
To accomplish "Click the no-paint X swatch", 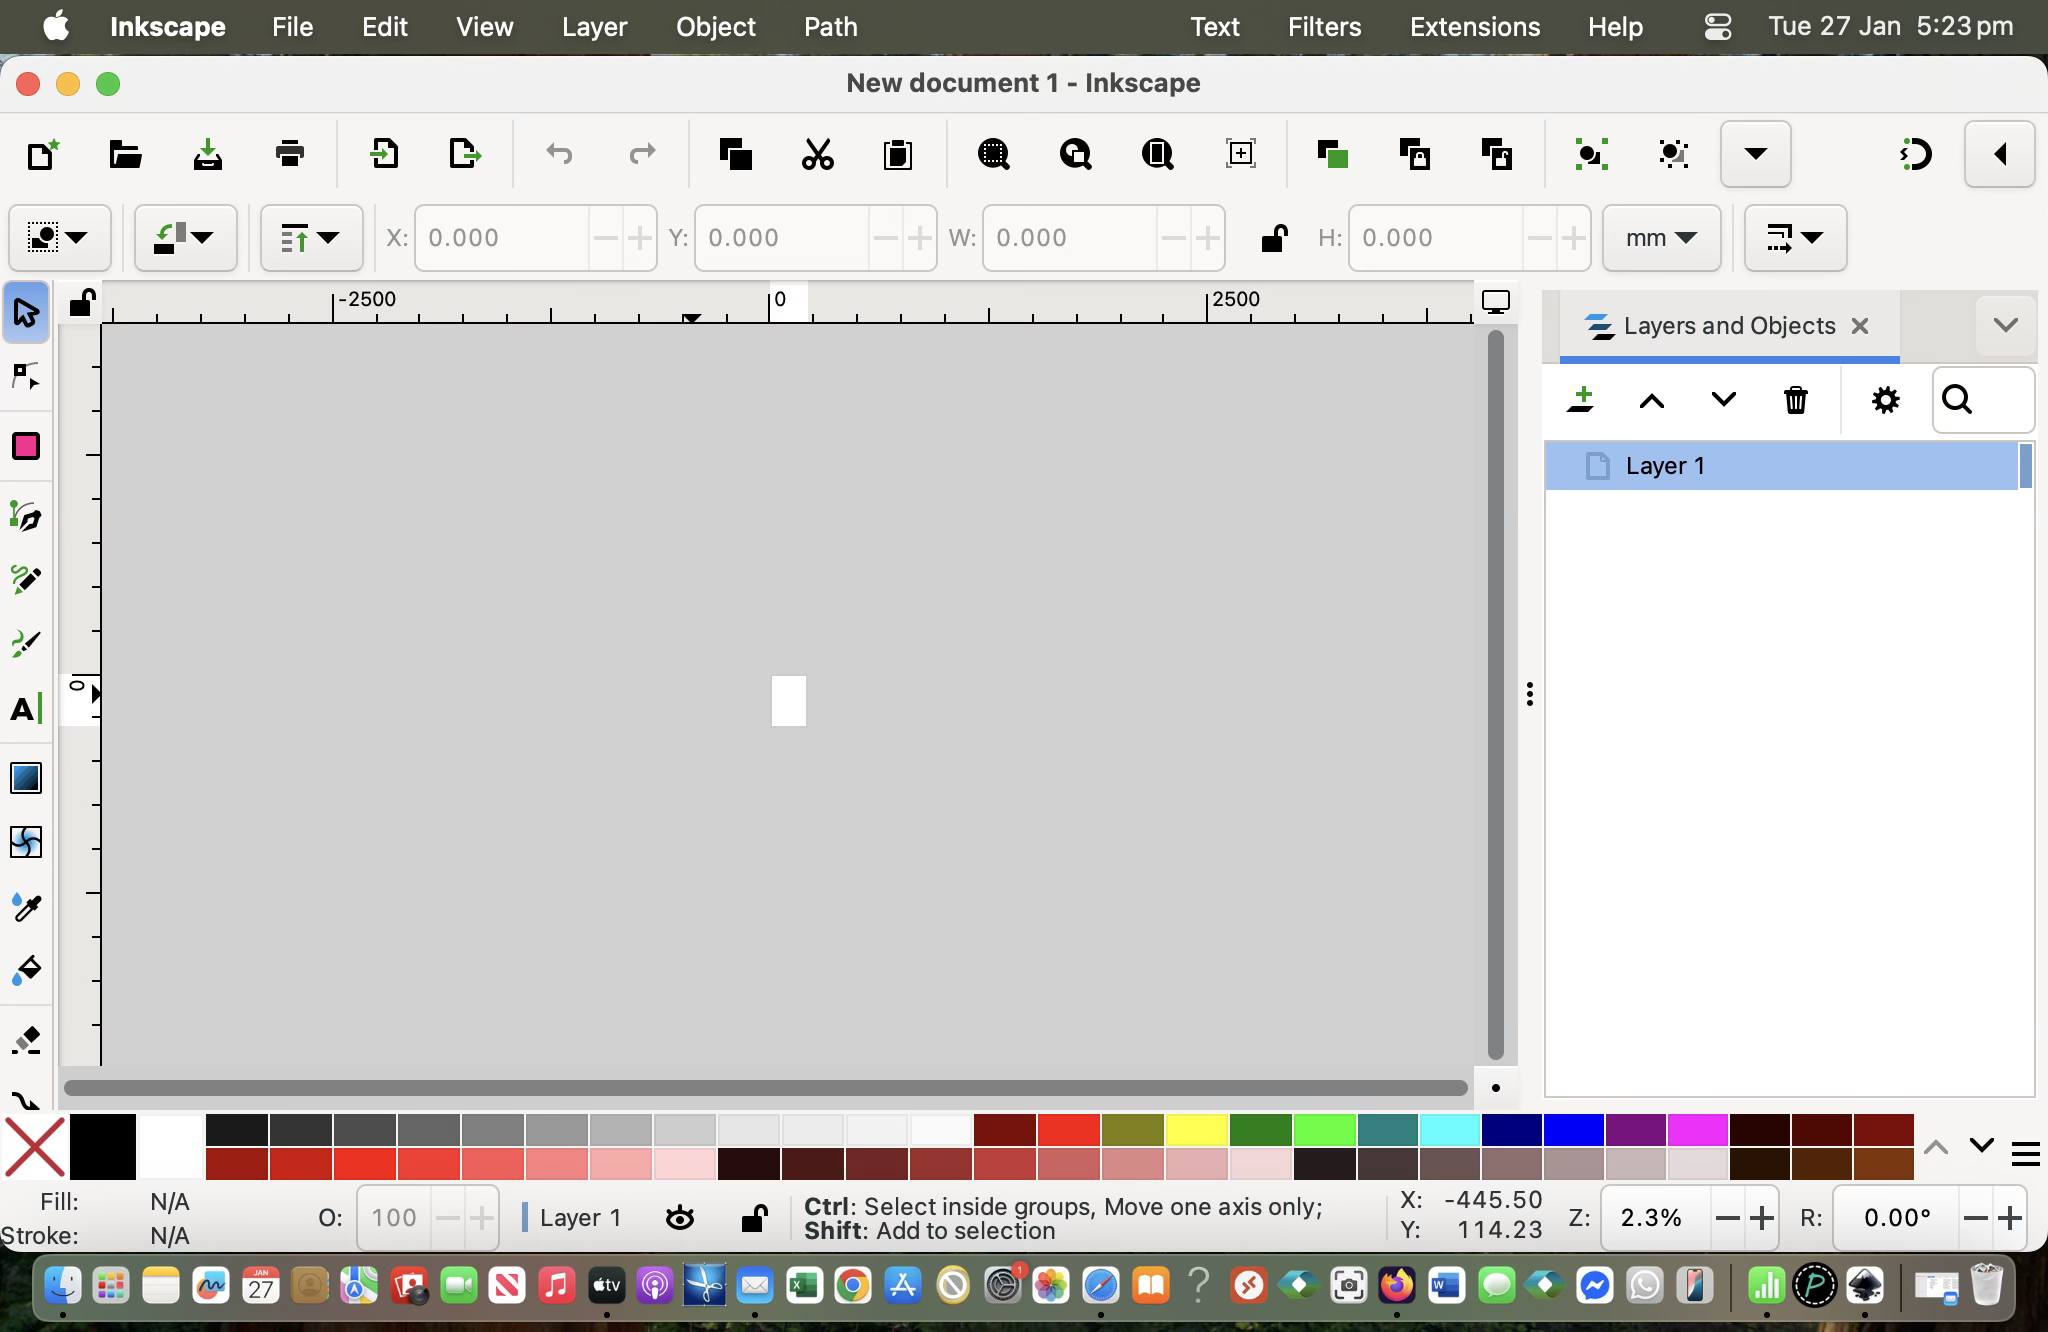I will [35, 1147].
